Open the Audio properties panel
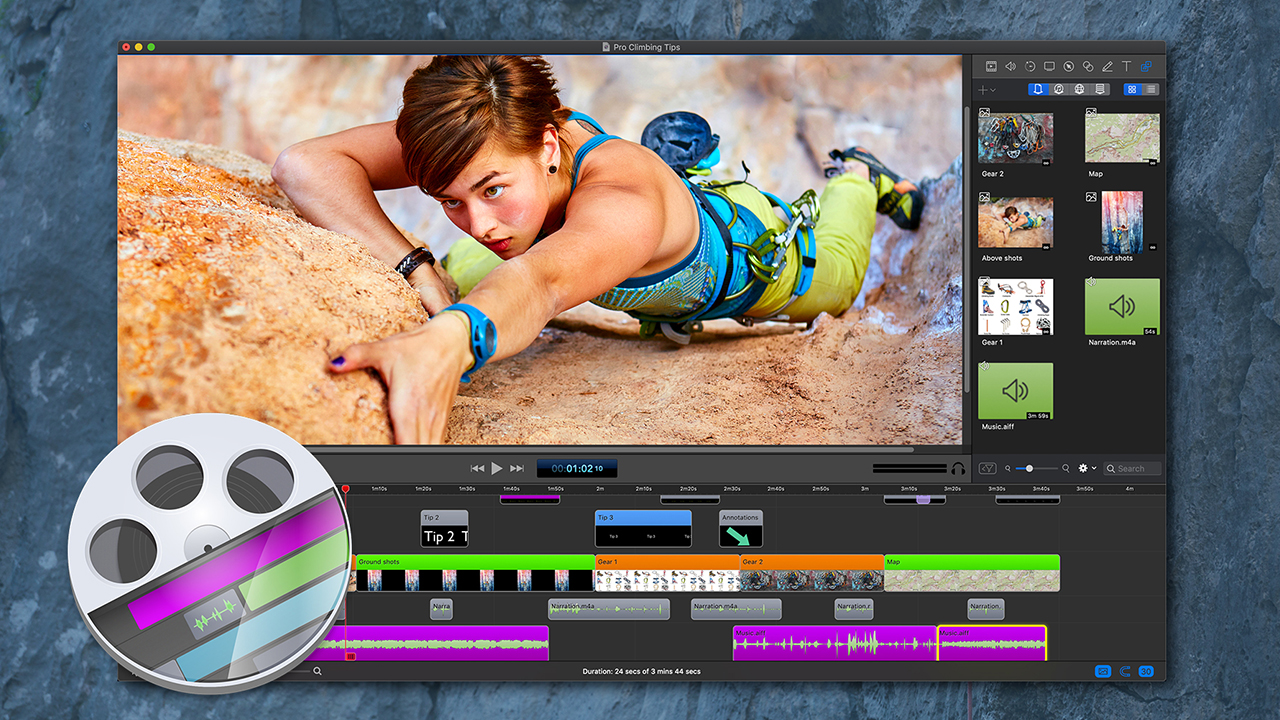Image resolution: width=1280 pixels, height=720 pixels. [1010, 66]
